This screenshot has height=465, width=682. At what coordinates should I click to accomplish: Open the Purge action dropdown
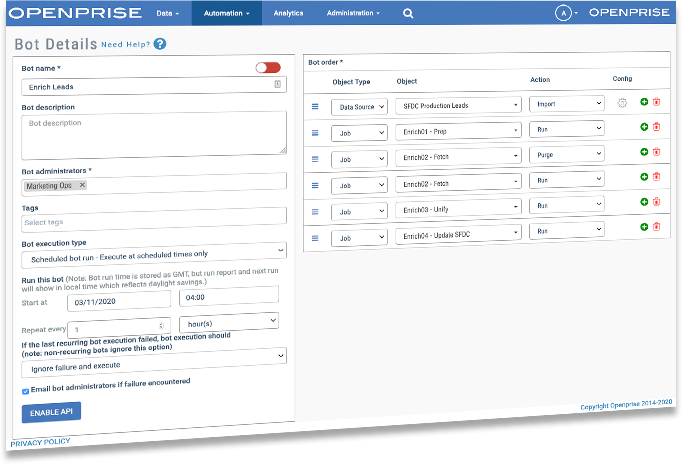[567, 154]
